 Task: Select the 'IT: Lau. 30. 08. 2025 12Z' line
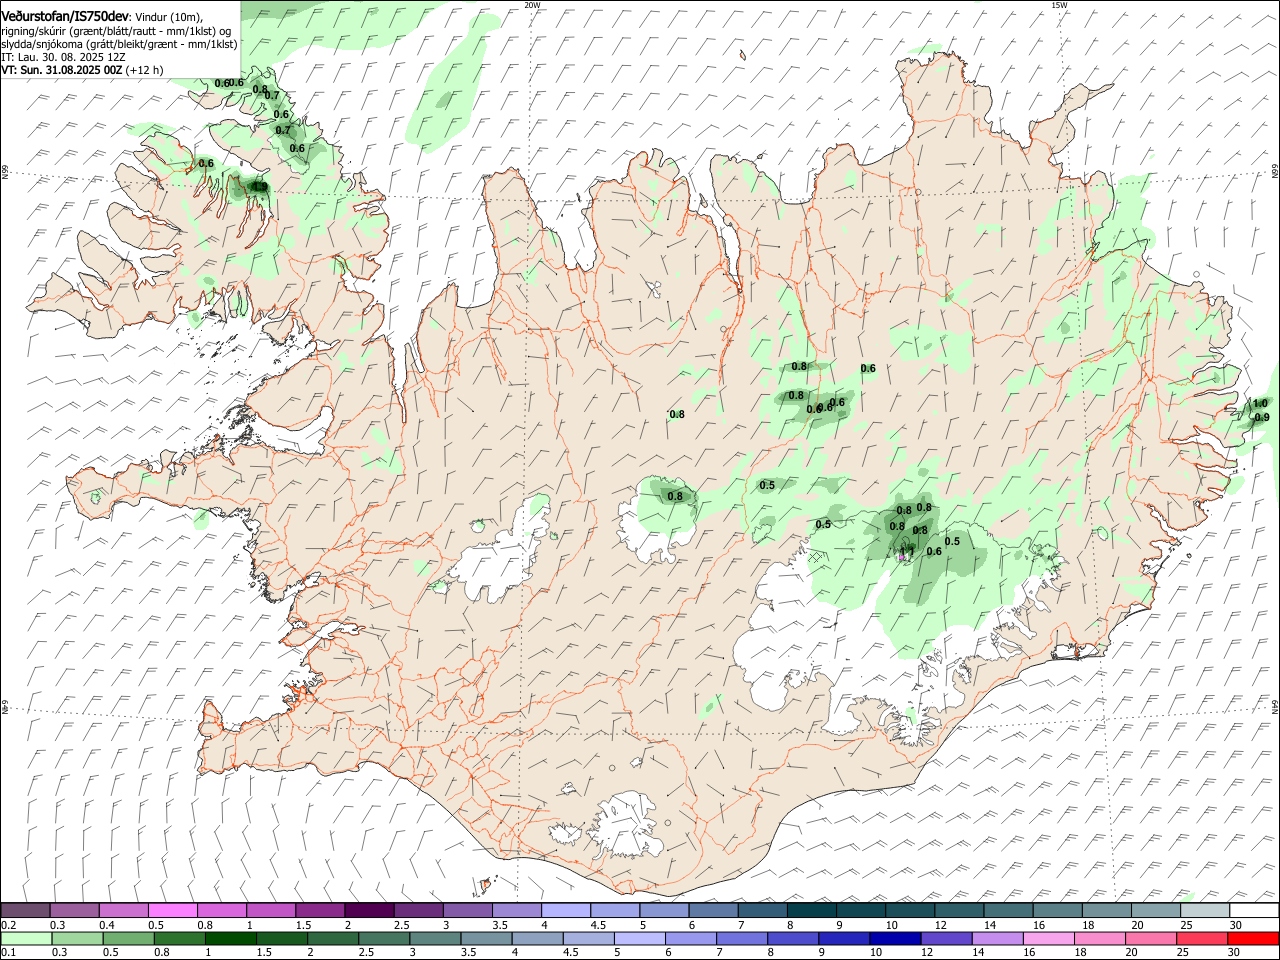point(64,57)
